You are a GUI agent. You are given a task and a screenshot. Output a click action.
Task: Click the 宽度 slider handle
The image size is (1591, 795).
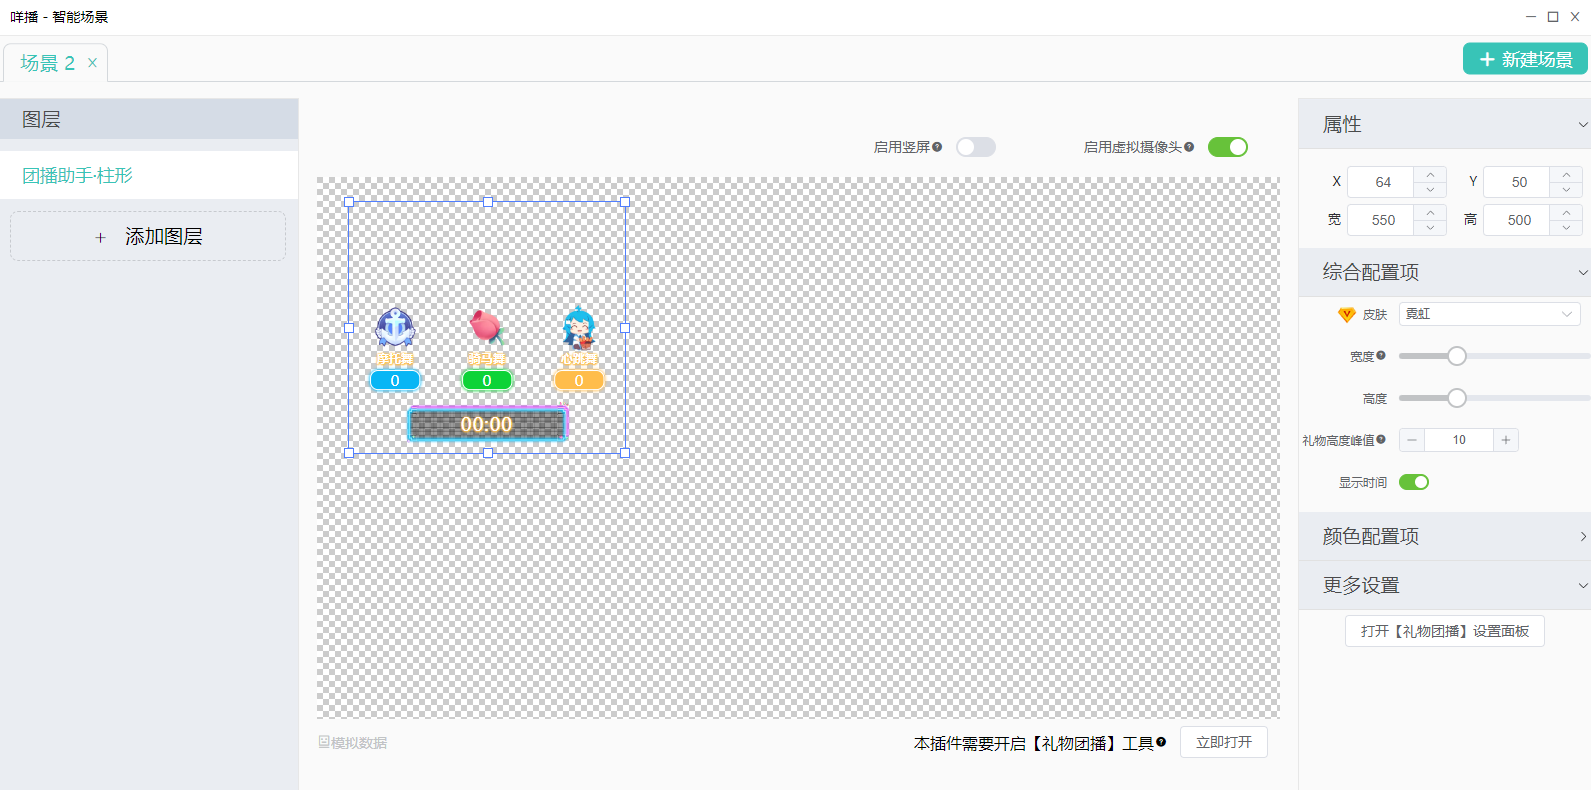pyautogui.click(x=1457, y=356)
